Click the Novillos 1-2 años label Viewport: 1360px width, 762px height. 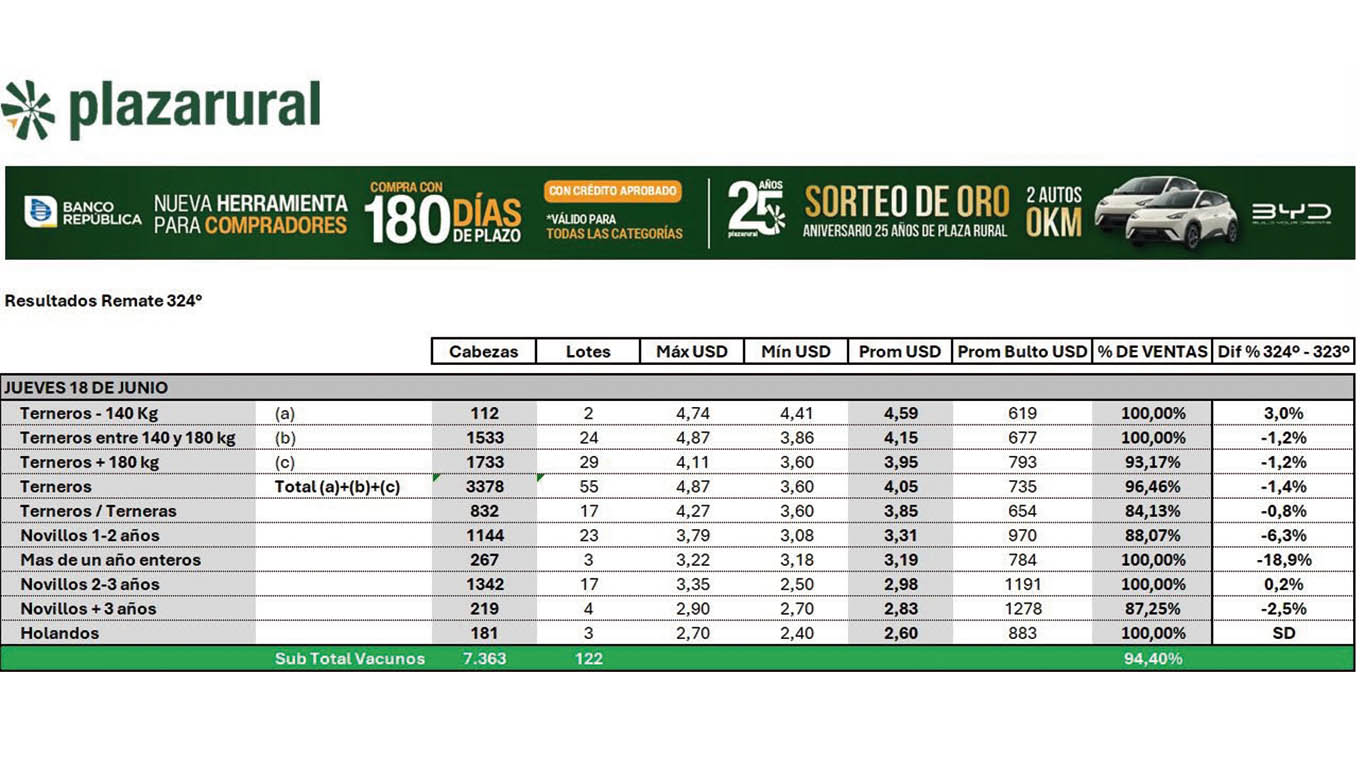90,535
